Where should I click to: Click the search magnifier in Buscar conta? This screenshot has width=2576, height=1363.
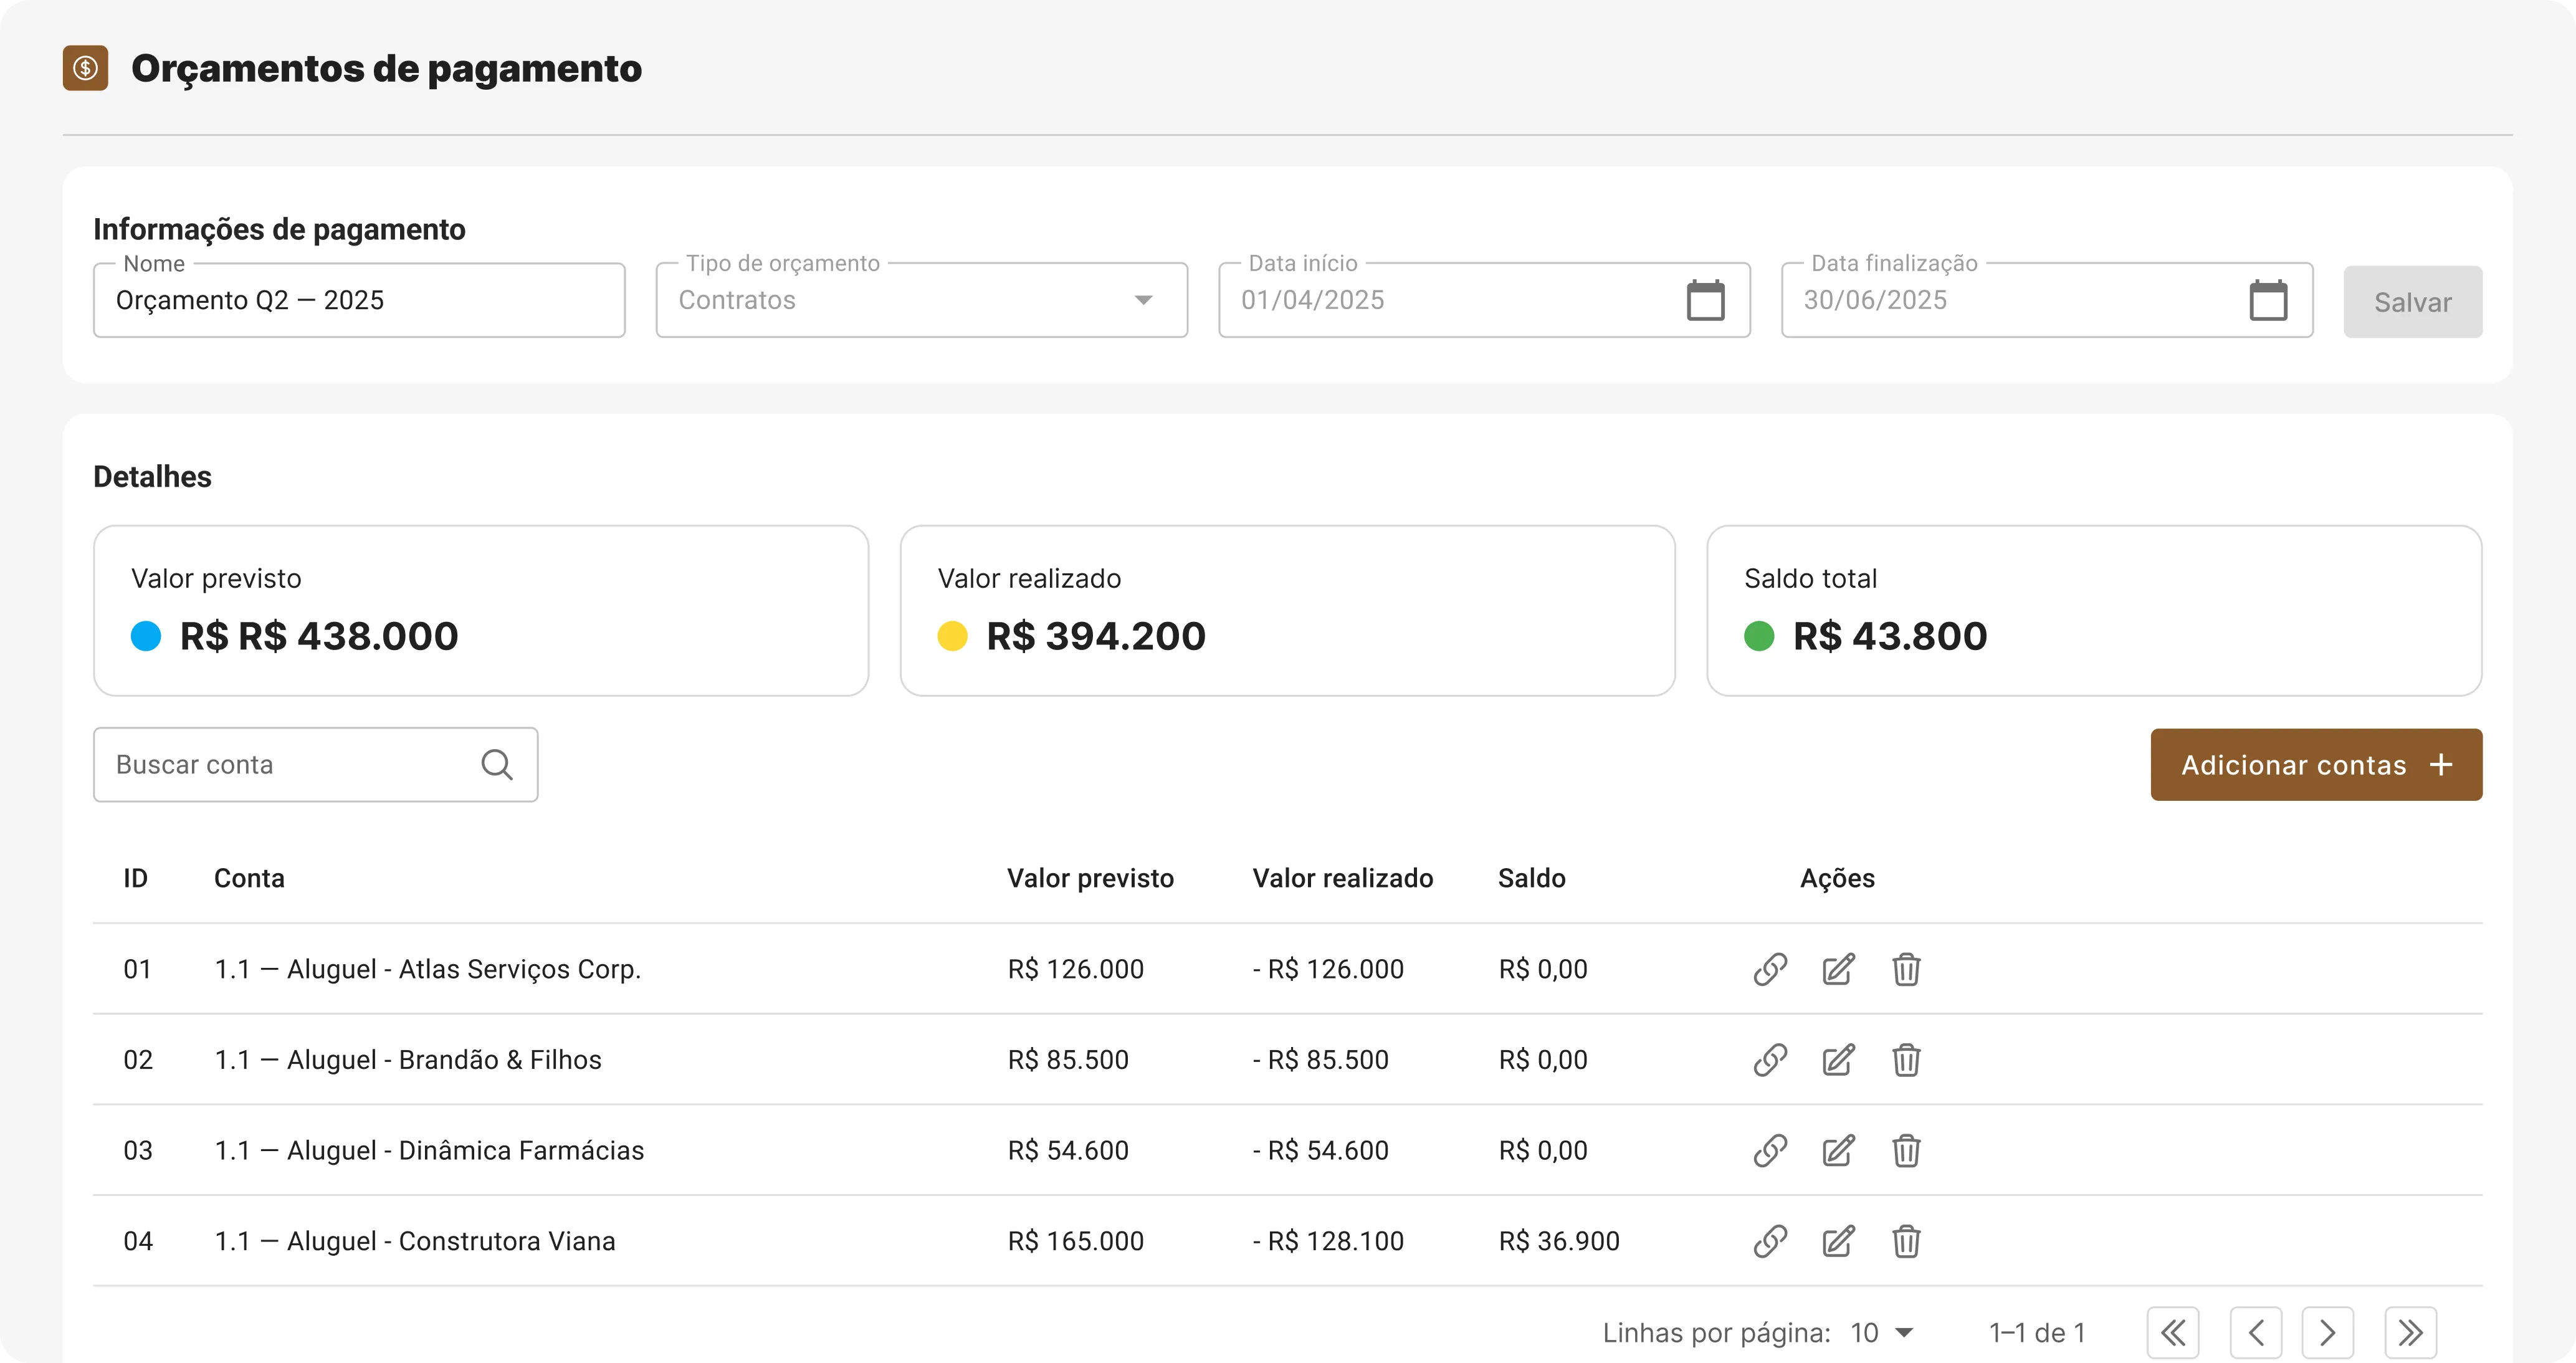coord(497,764)
